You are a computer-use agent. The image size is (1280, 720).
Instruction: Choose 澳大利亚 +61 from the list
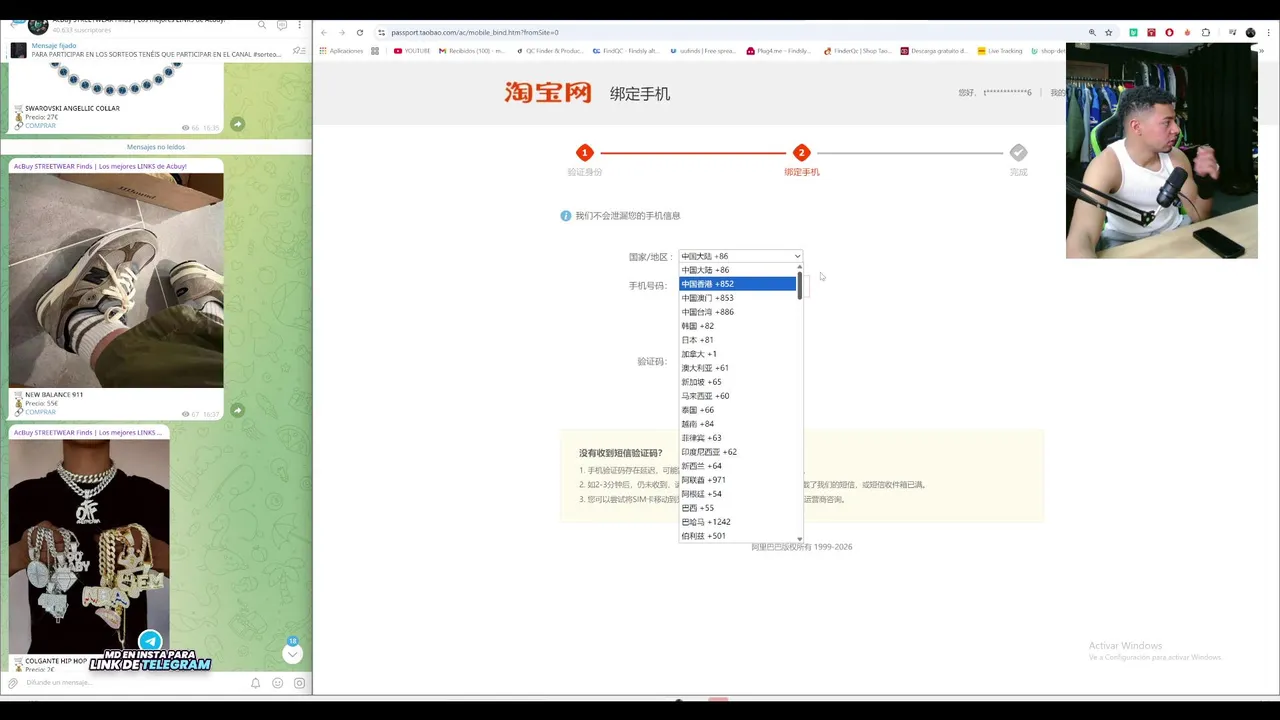(738, 368)
